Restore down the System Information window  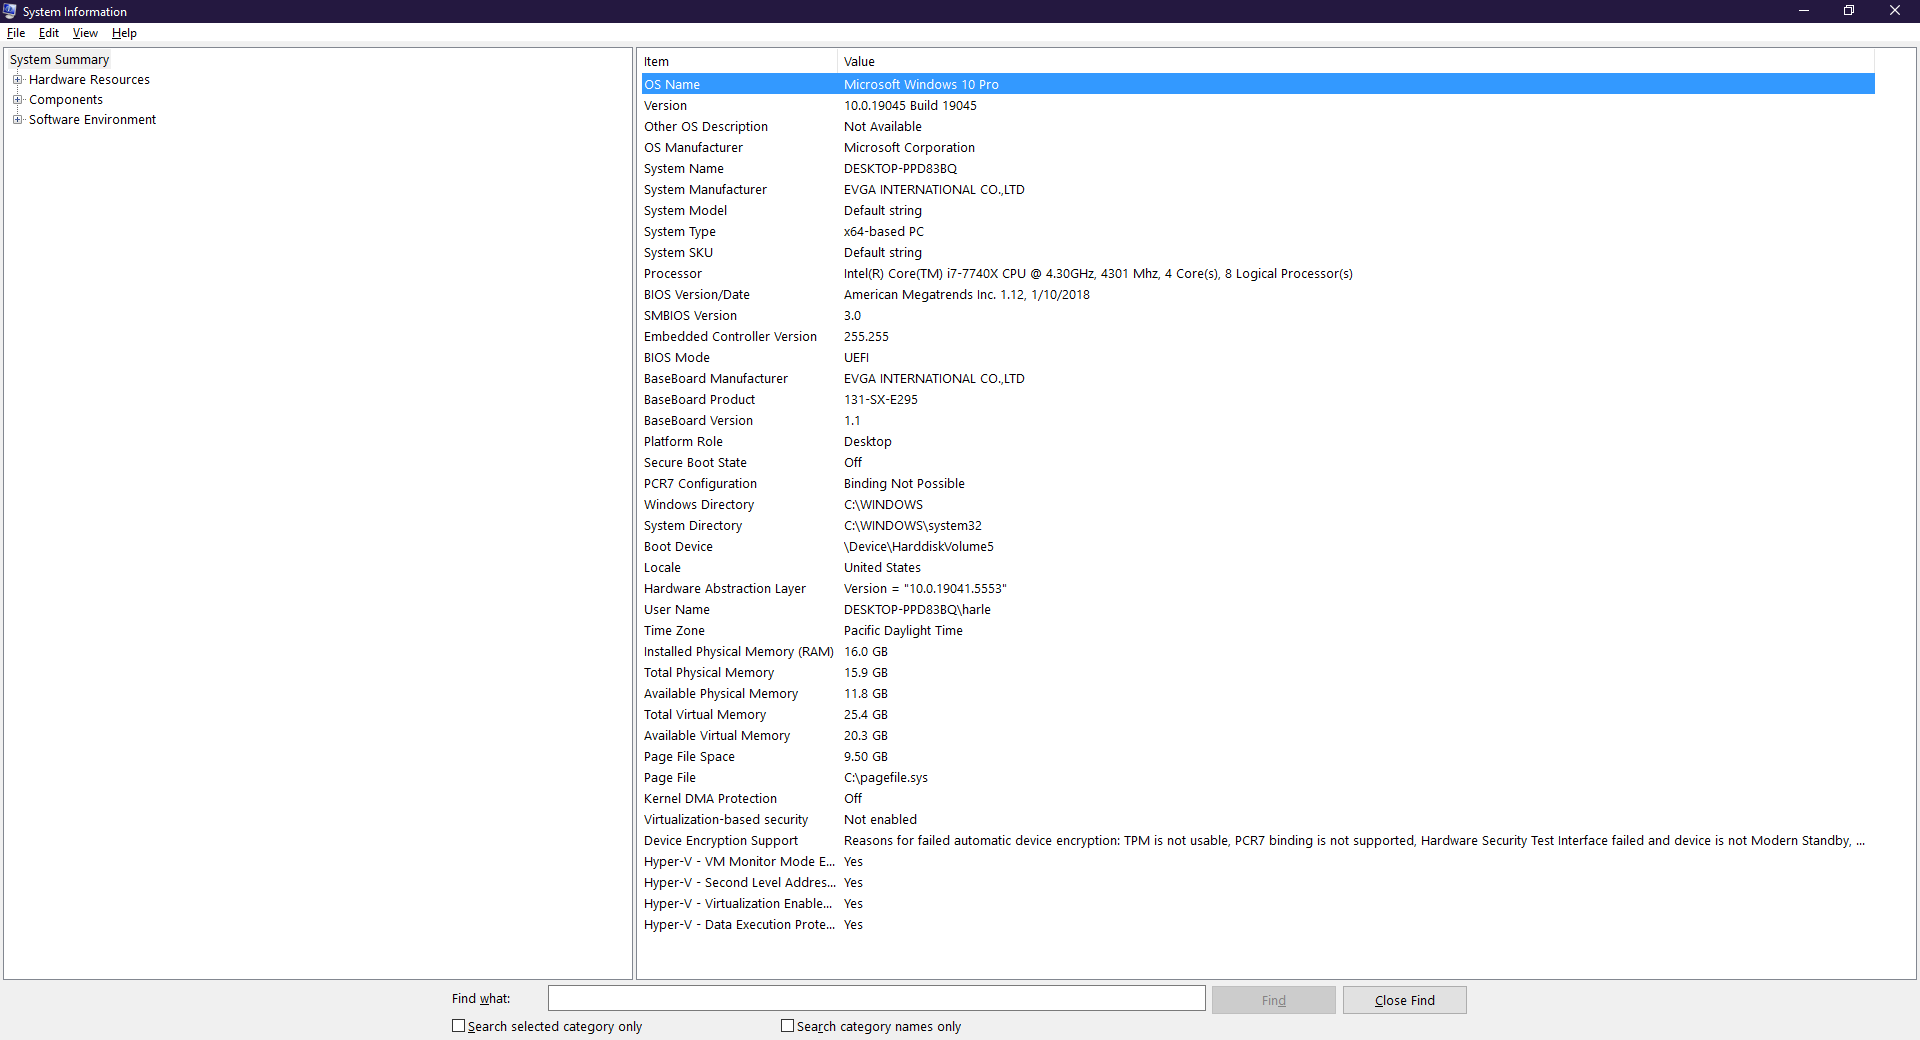1849,11
